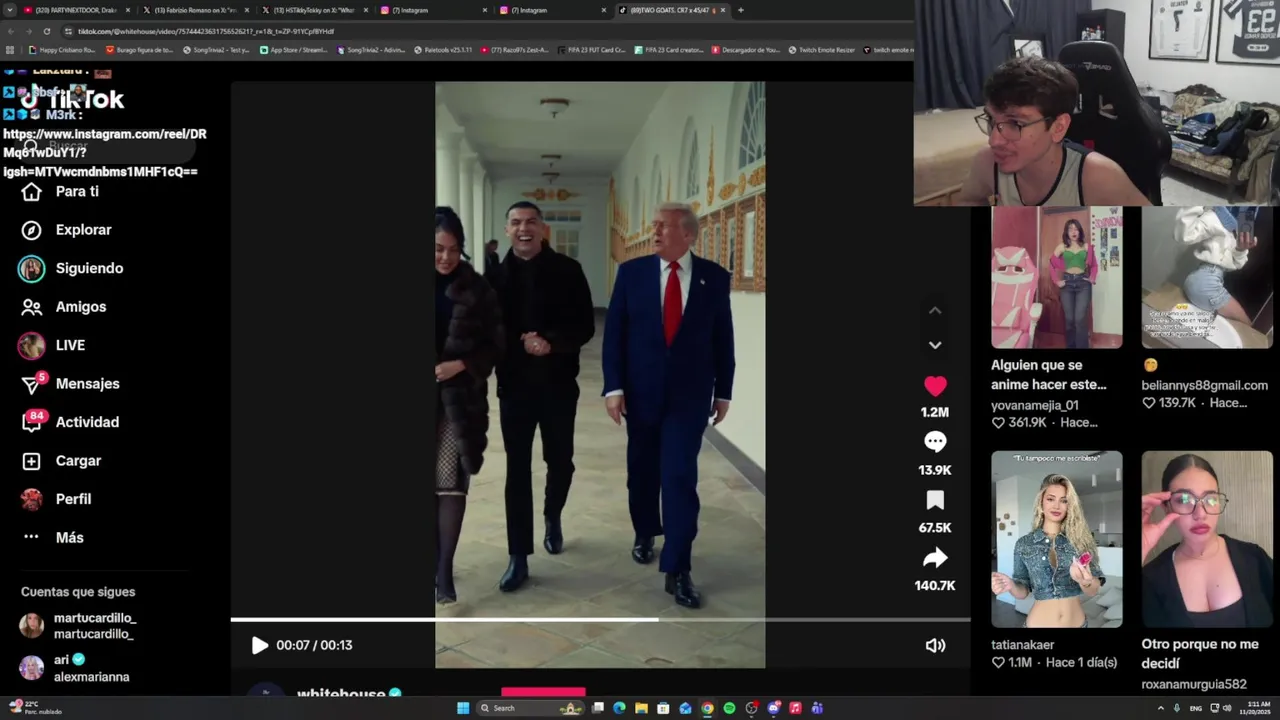Open Mensajes inbox

tap(72, 384)
